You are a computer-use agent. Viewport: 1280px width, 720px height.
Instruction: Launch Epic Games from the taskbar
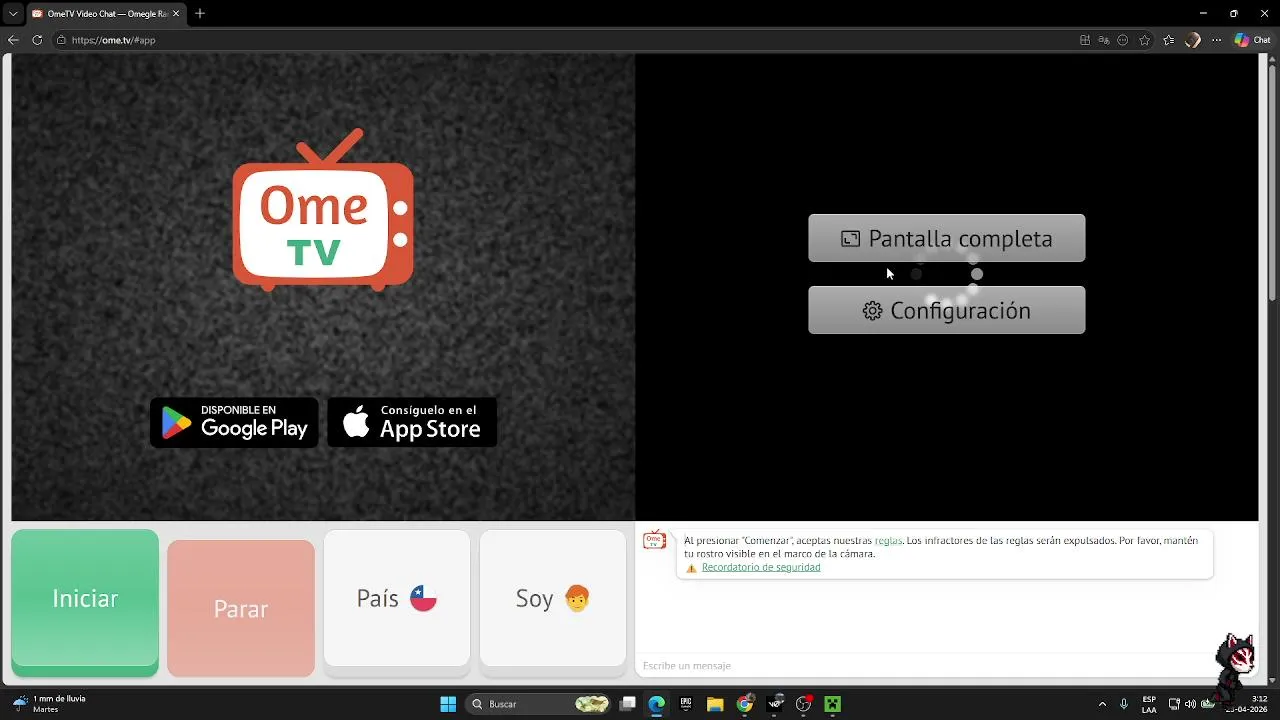click(686, 704)
